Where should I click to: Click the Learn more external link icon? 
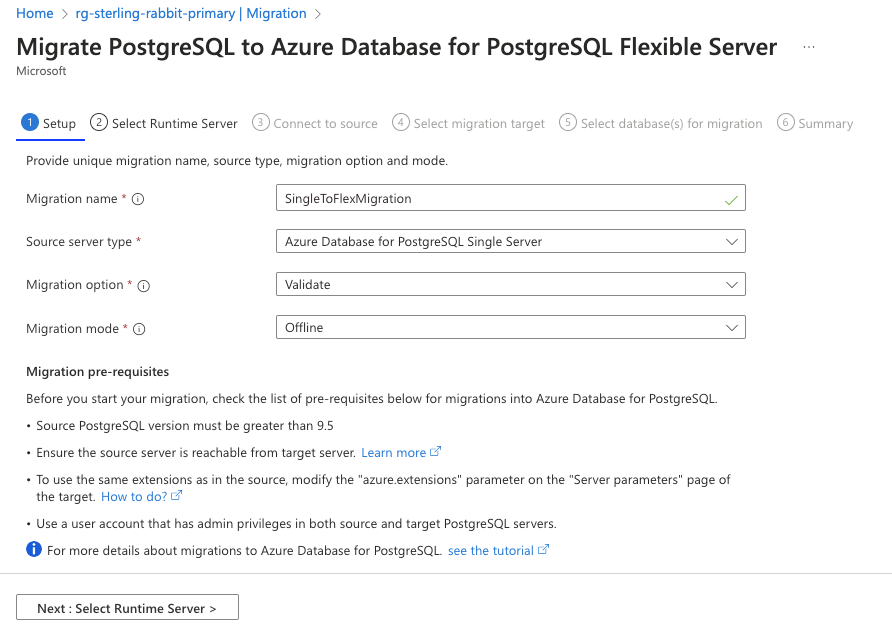[x=435, y=453]
